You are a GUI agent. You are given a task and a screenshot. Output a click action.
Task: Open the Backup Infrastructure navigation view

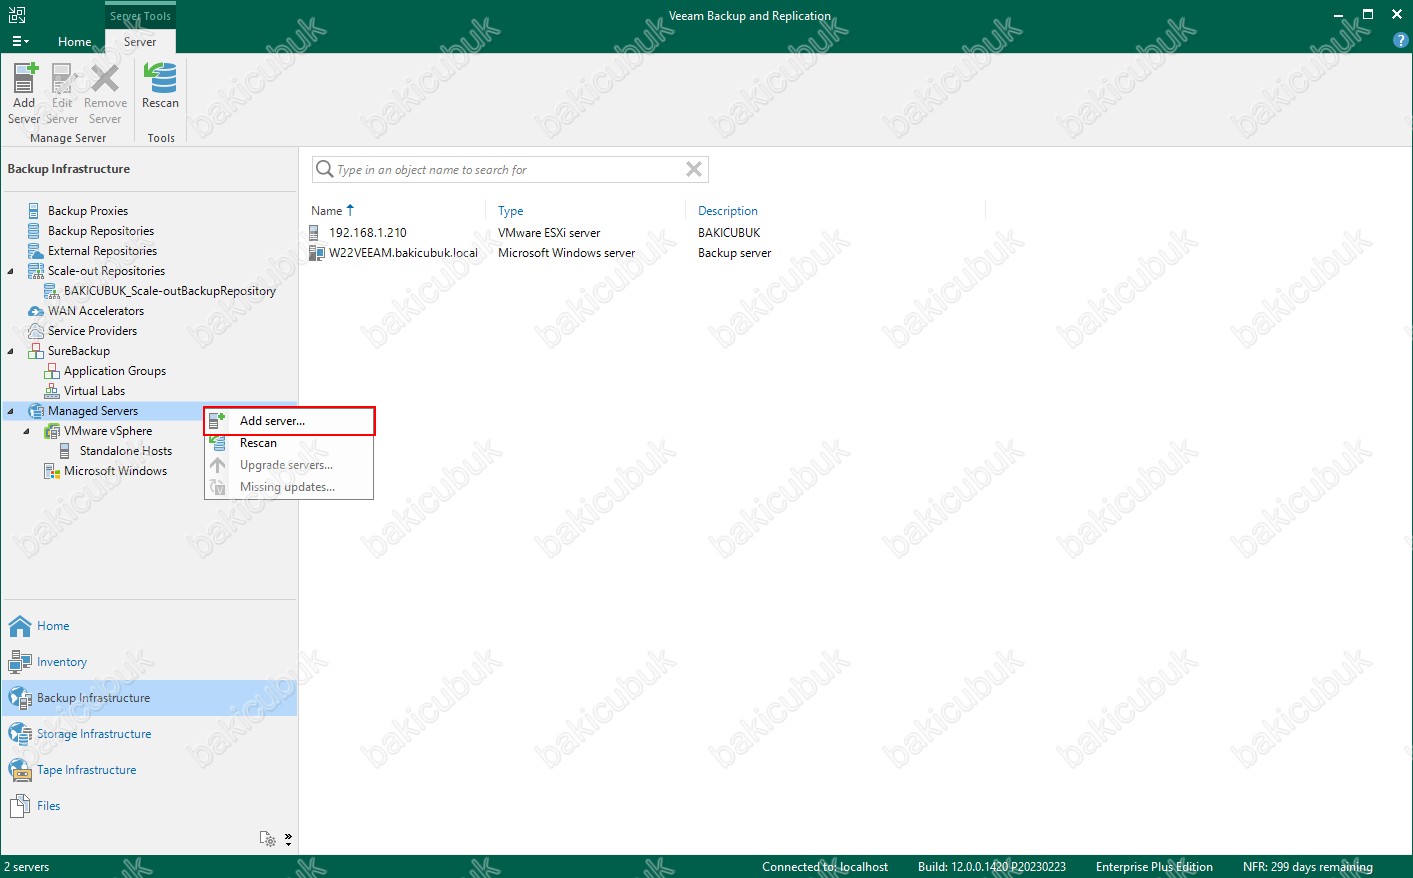pyautogui.click(x=149, y=698)
